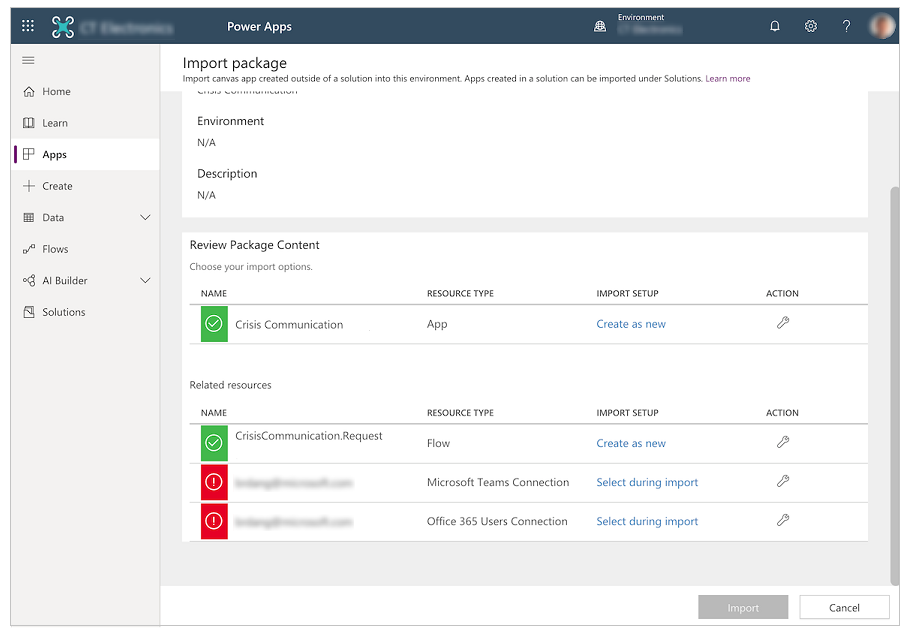Click red alert status of Microsoft Teams Connection
This screenshot has width=910, height=644.
tap(214, 482)
